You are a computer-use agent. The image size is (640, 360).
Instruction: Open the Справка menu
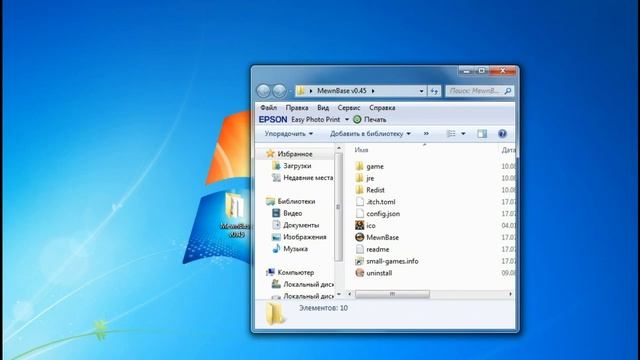(382, 108)
